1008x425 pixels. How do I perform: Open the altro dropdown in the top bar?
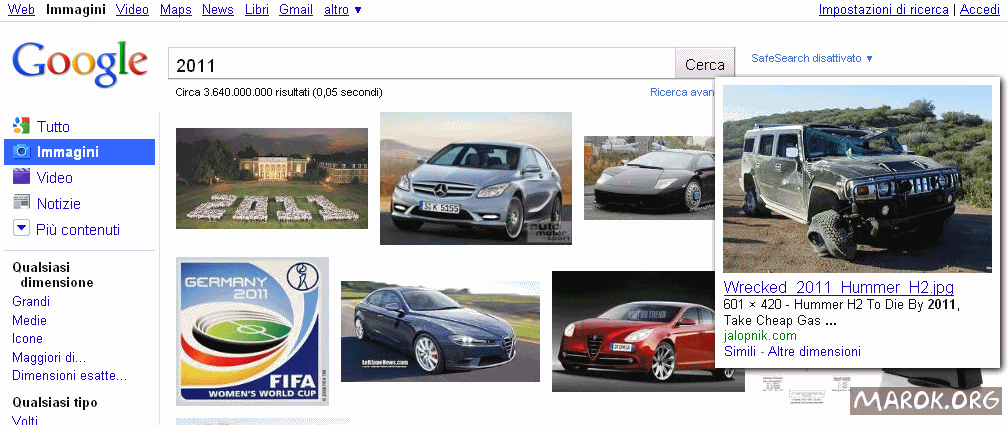point(343,10)
